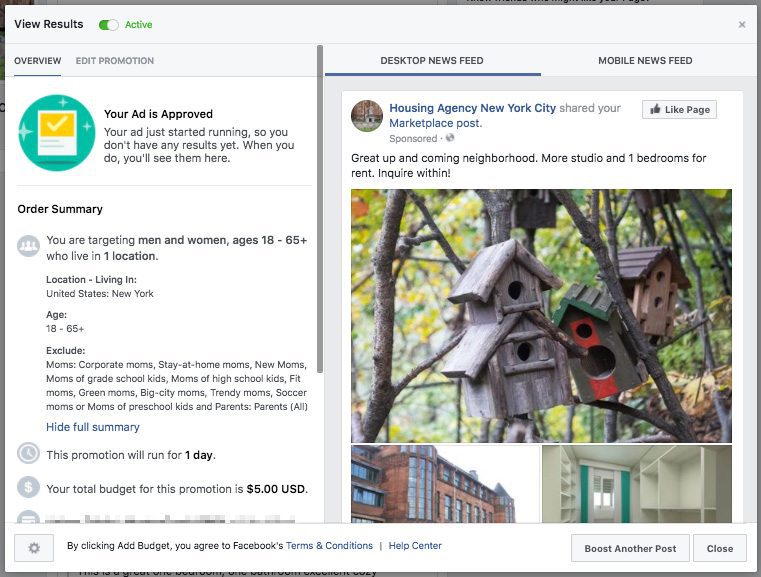Open the brick building photo thumbnail
This screenshot has height=577, width=761.
[445, 484]
